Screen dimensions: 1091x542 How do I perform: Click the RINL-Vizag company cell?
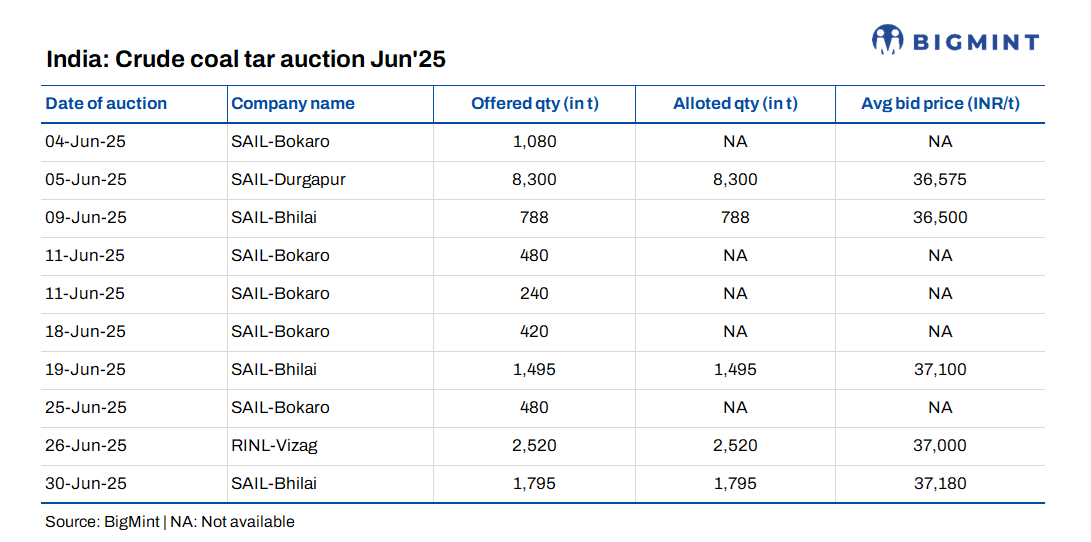pyautogui.click(x=274, y=445)
